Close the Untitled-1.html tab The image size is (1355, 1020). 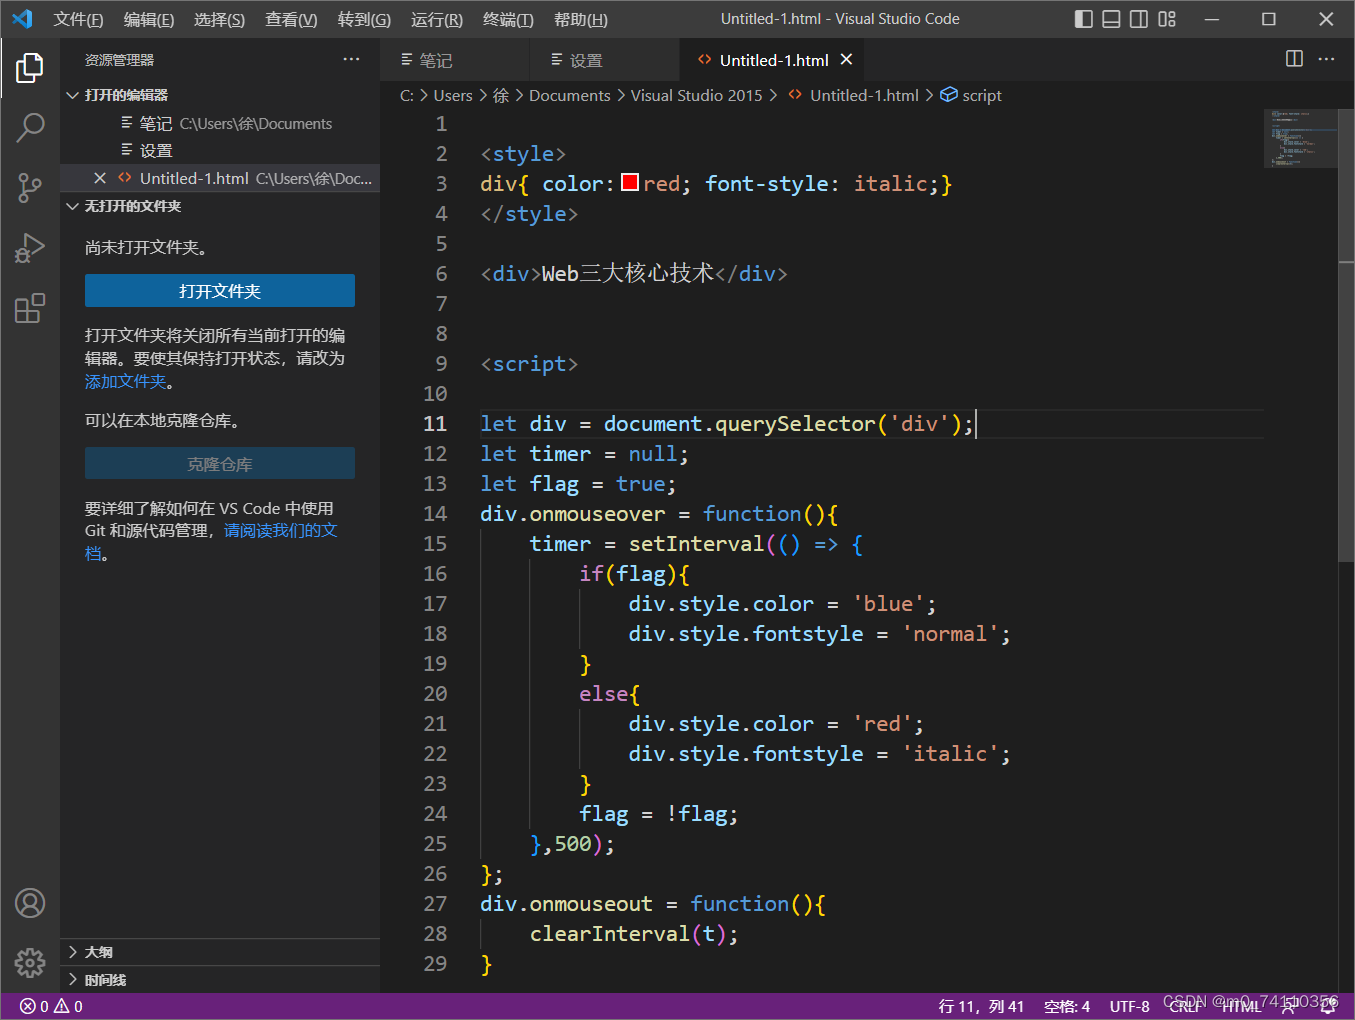click(x=846, y=60)
